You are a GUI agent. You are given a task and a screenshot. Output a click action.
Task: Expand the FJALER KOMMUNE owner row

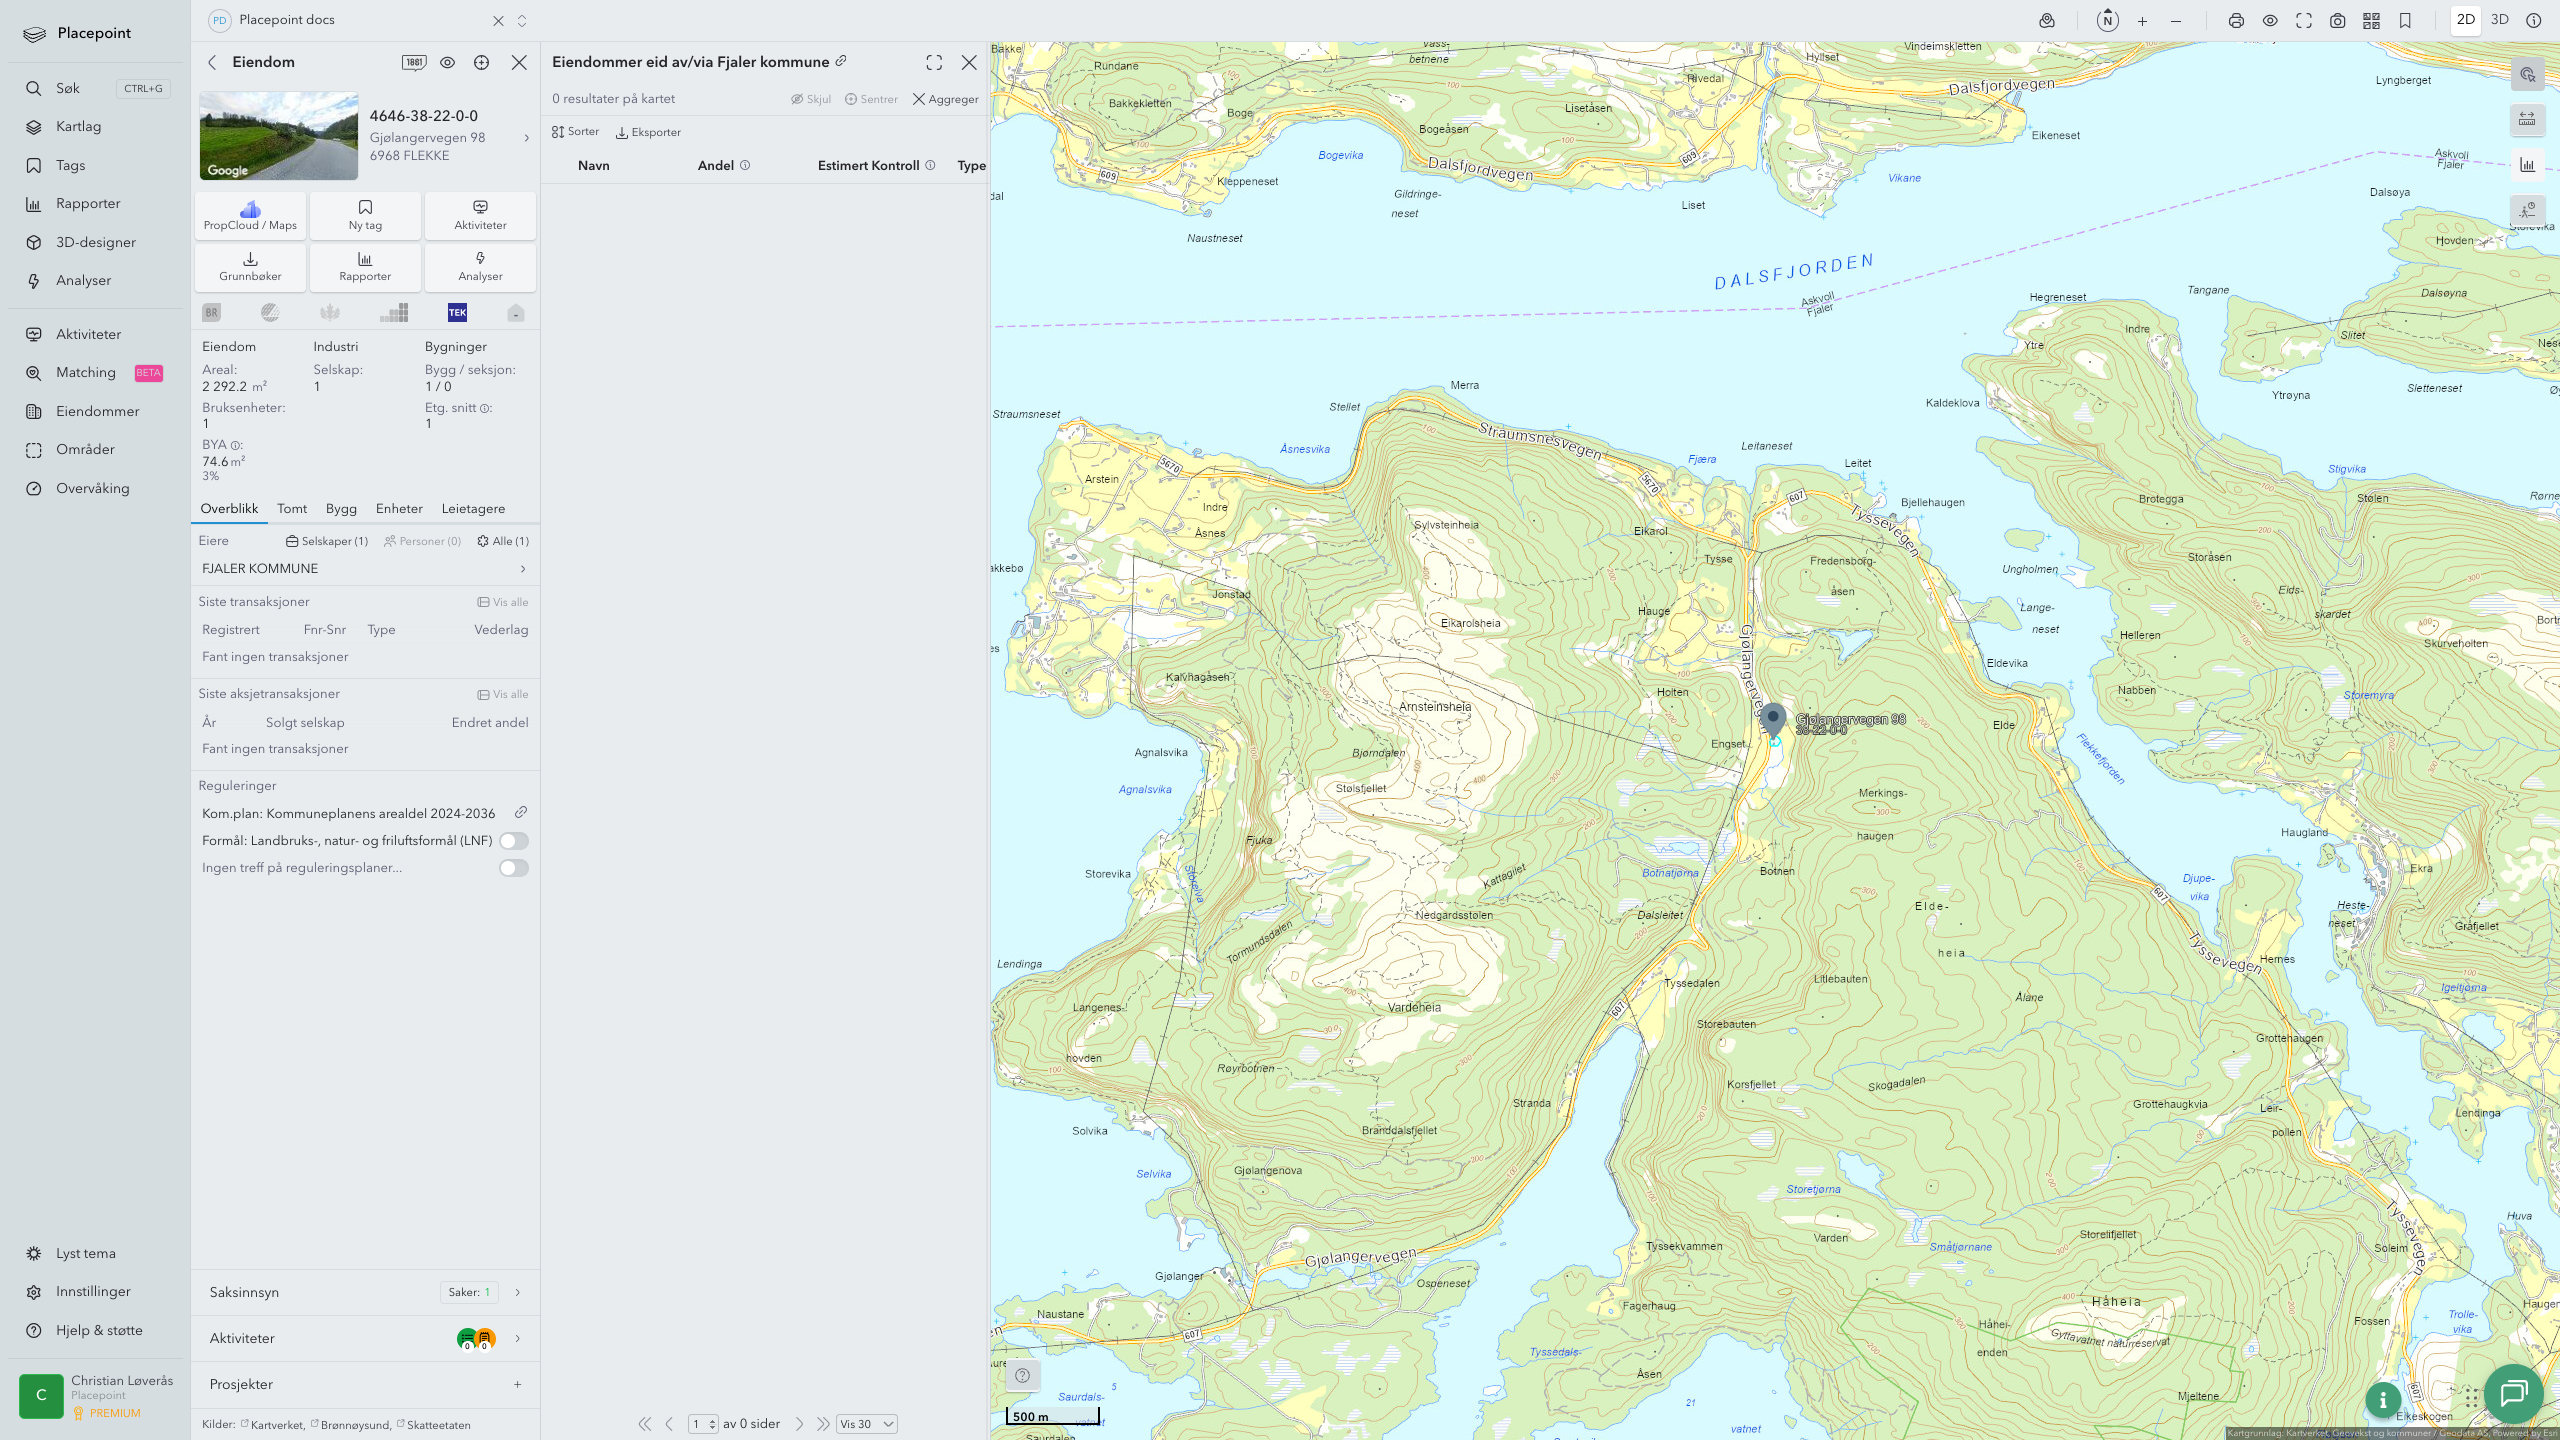tap(365, 569)
